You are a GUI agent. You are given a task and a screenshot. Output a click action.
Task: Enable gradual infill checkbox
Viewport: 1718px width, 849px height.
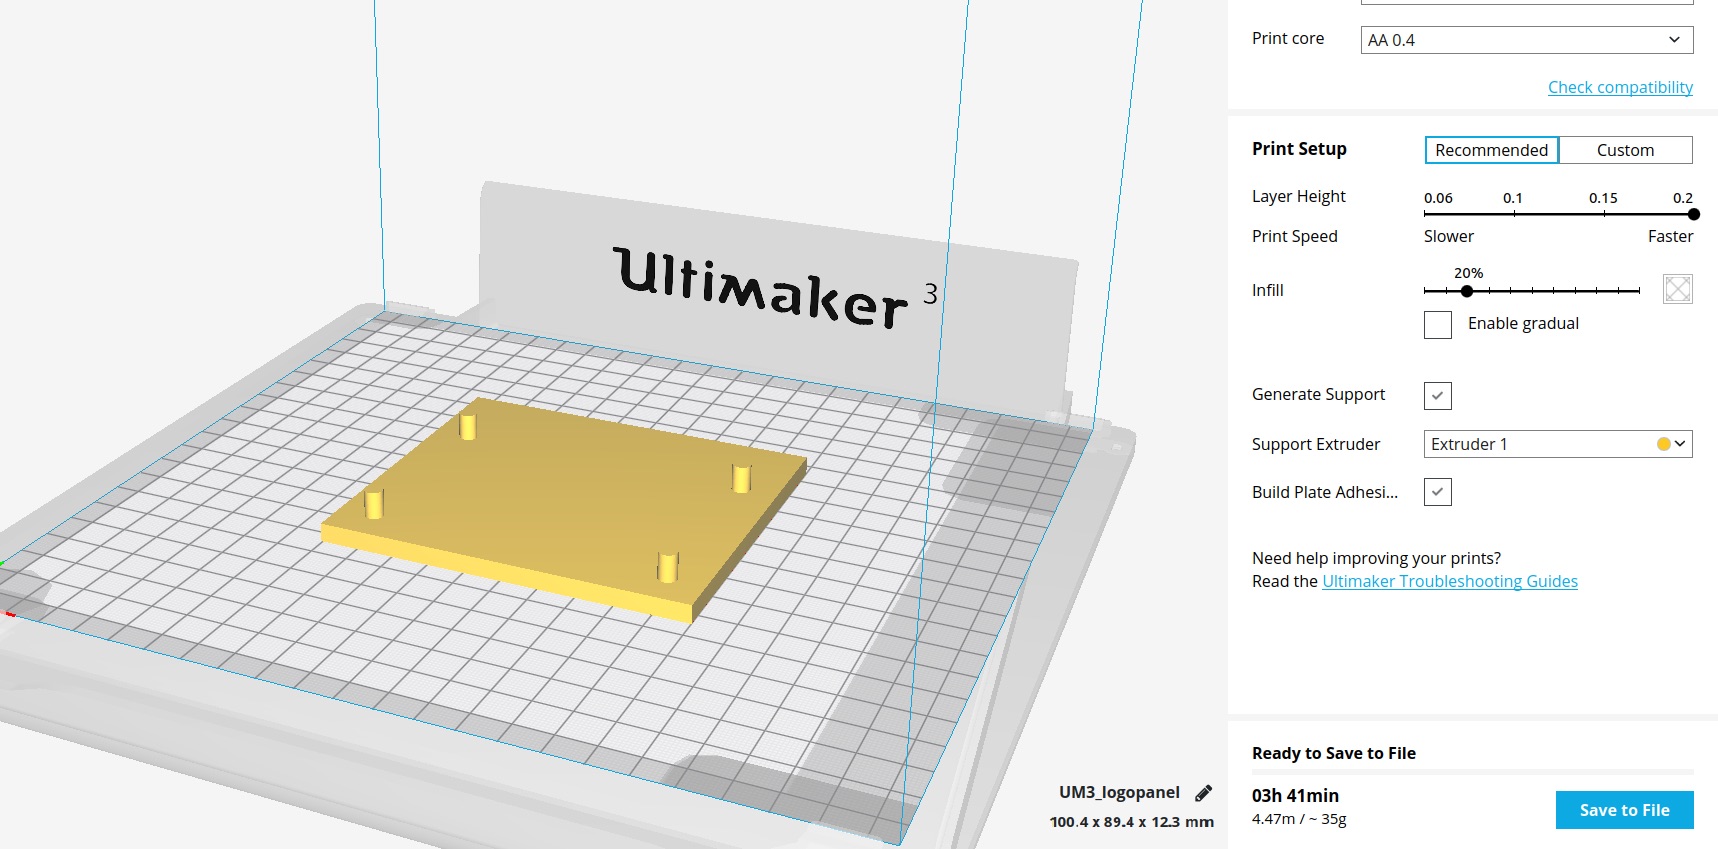coord(1438,325)
